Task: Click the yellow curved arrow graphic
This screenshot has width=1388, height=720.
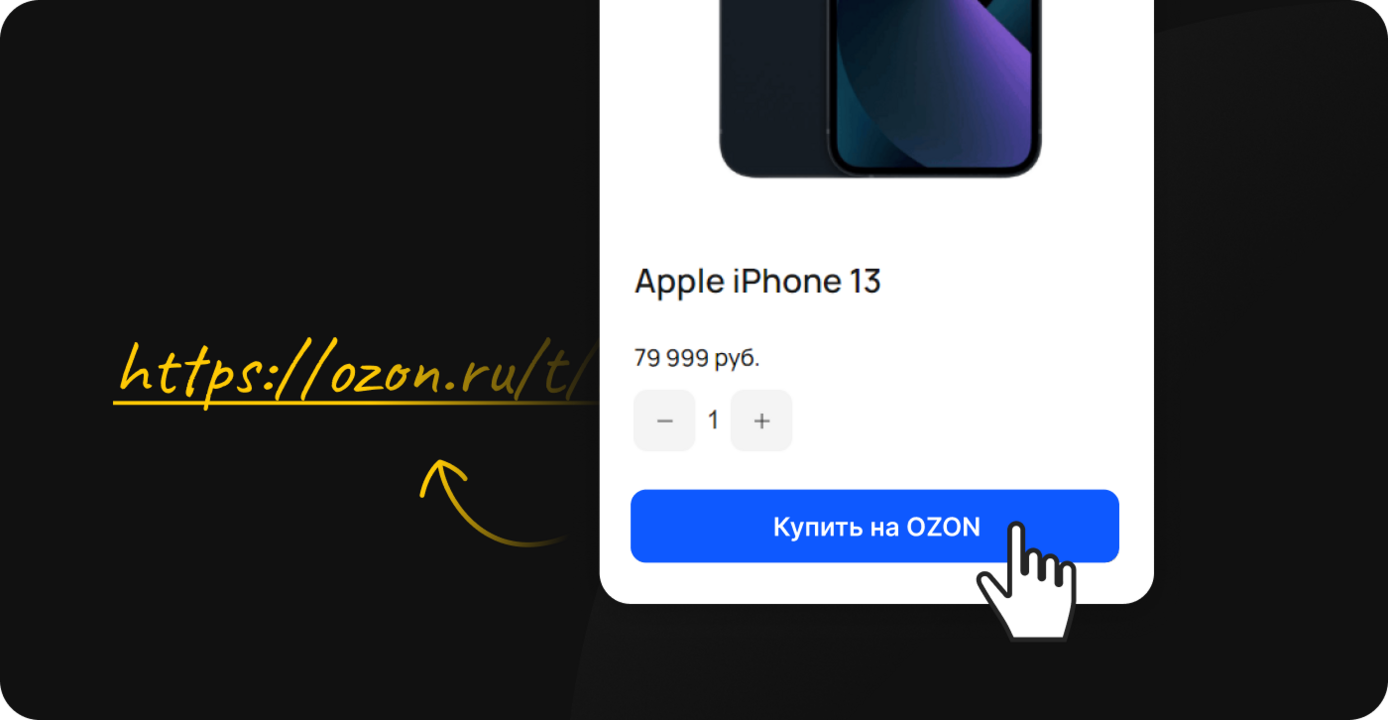Action: click(x=490, y=502)
